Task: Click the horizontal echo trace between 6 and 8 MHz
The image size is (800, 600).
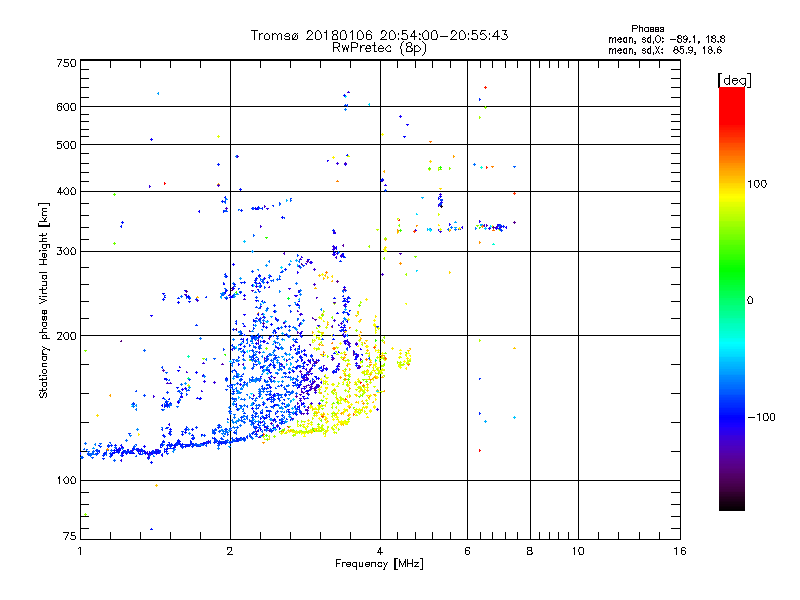Action: 491,227
